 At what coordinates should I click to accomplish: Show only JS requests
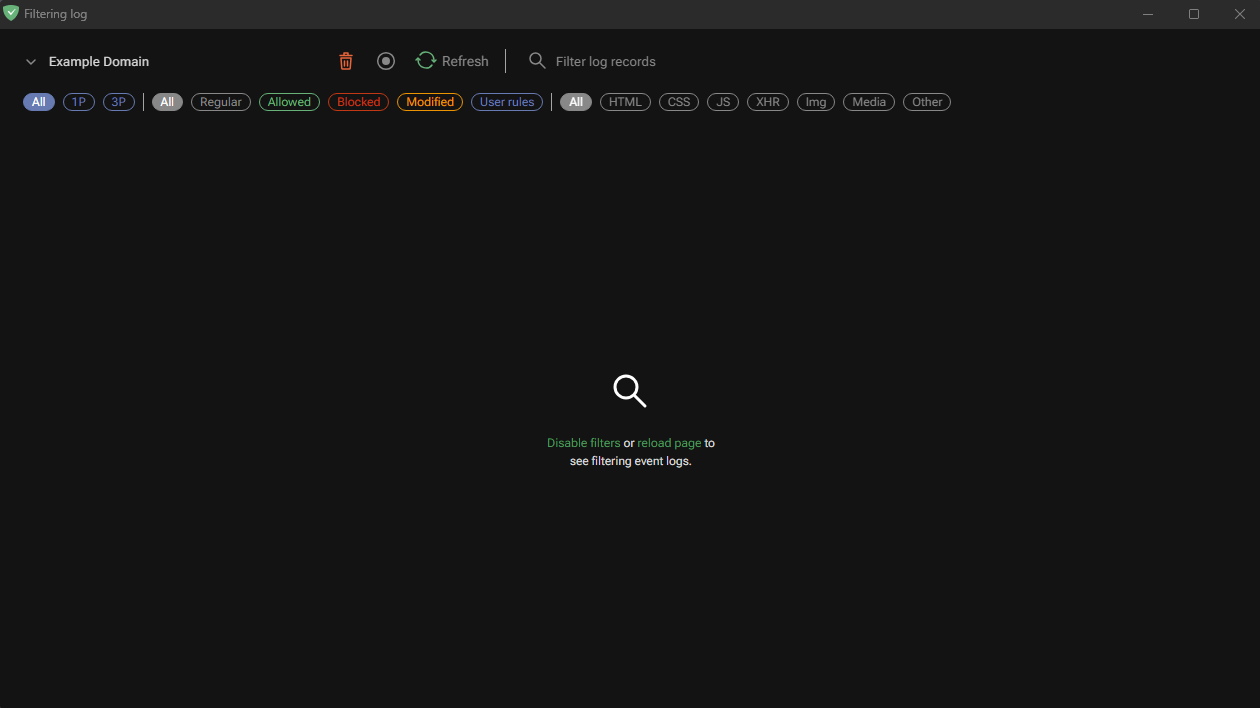click(722, 101)
